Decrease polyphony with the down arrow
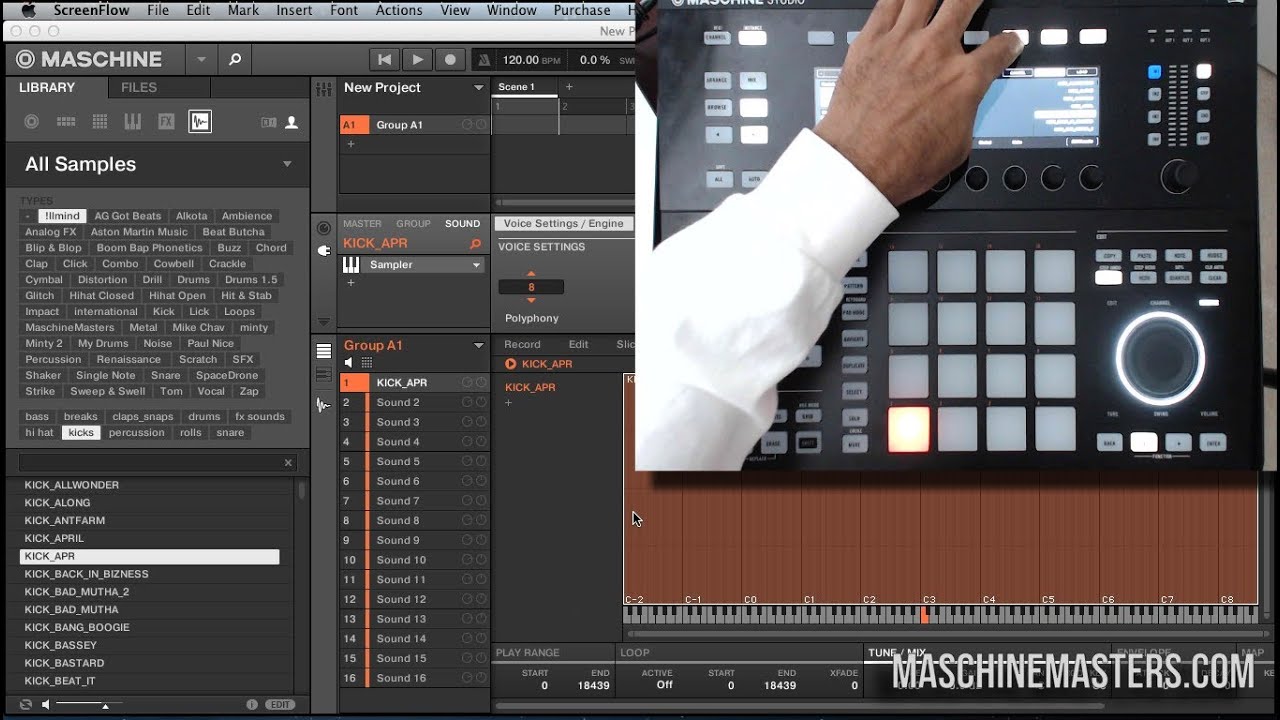 531,300
